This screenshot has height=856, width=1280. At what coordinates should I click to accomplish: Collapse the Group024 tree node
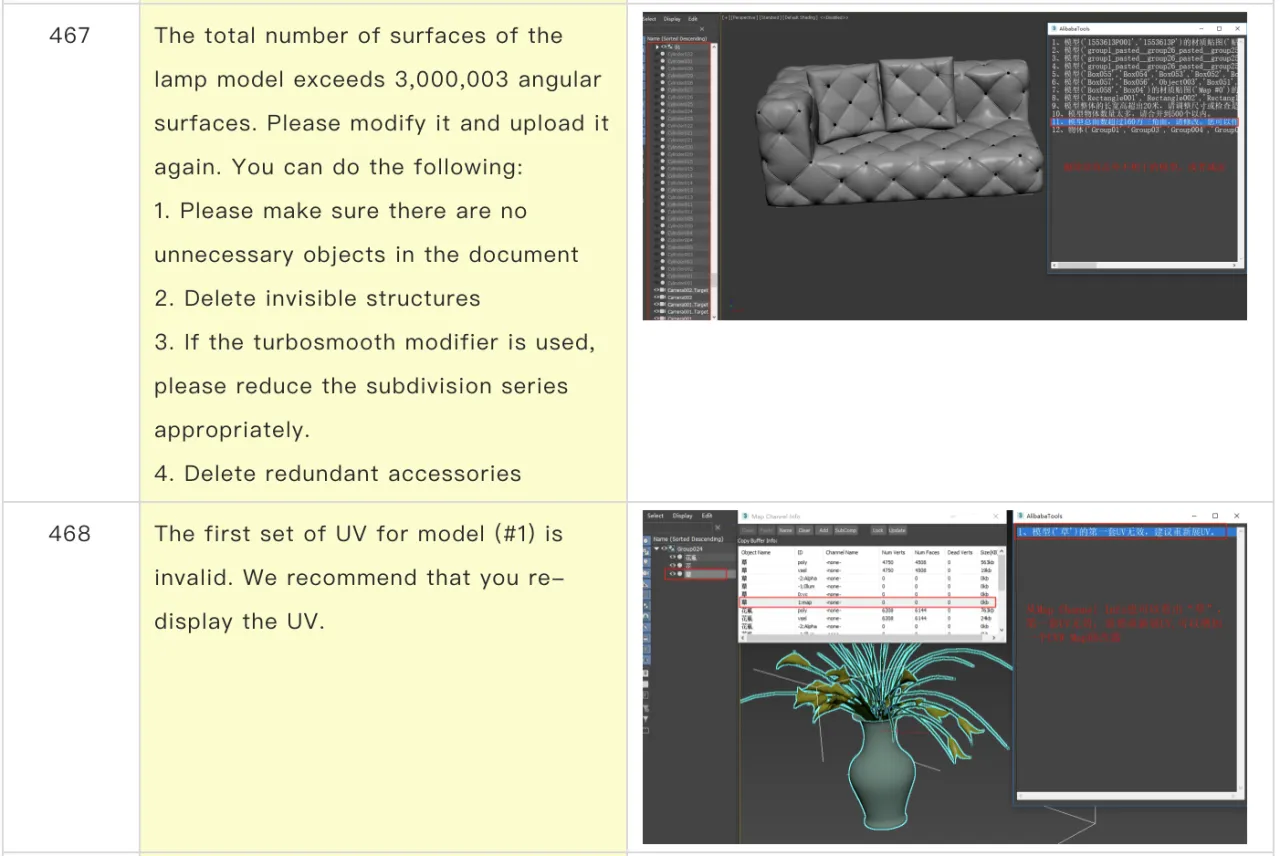655,549
